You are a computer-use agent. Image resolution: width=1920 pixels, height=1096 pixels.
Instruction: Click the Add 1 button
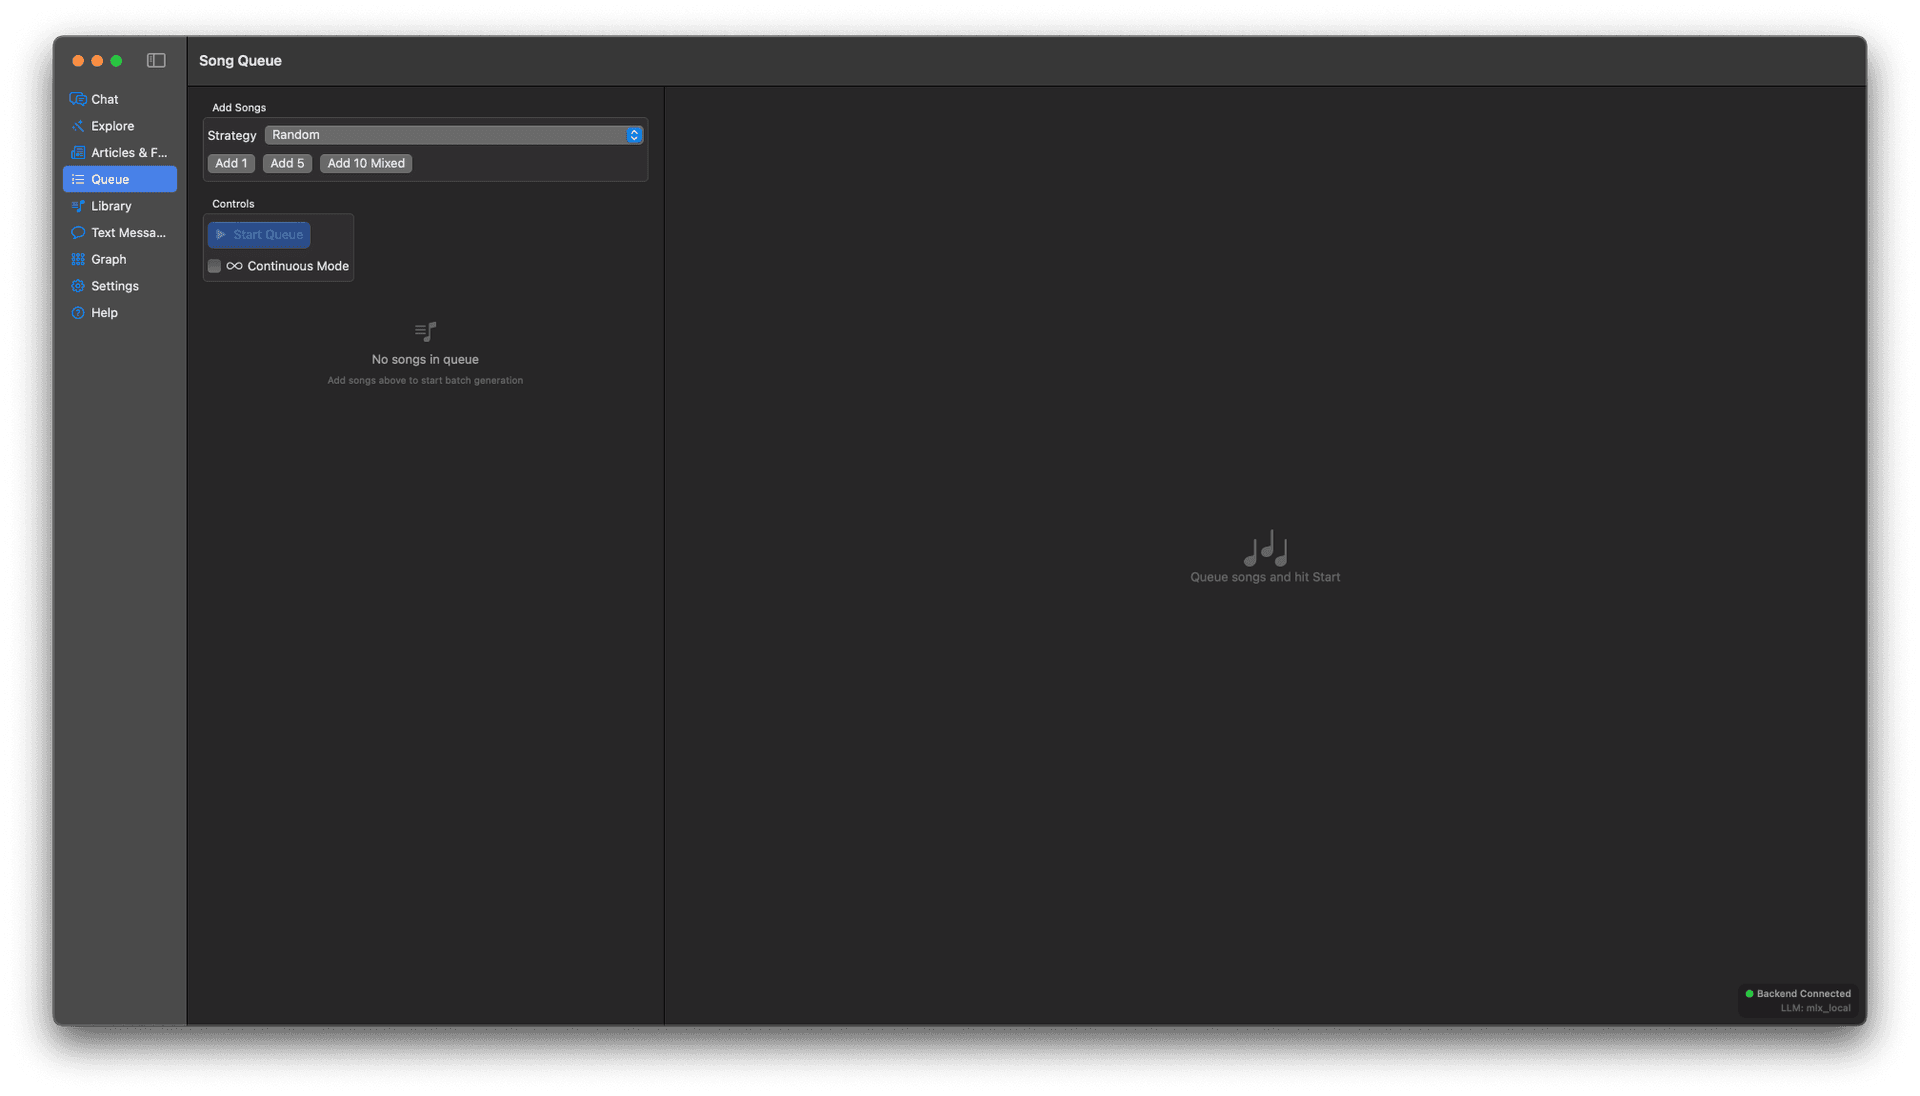[x=231, y=163]
